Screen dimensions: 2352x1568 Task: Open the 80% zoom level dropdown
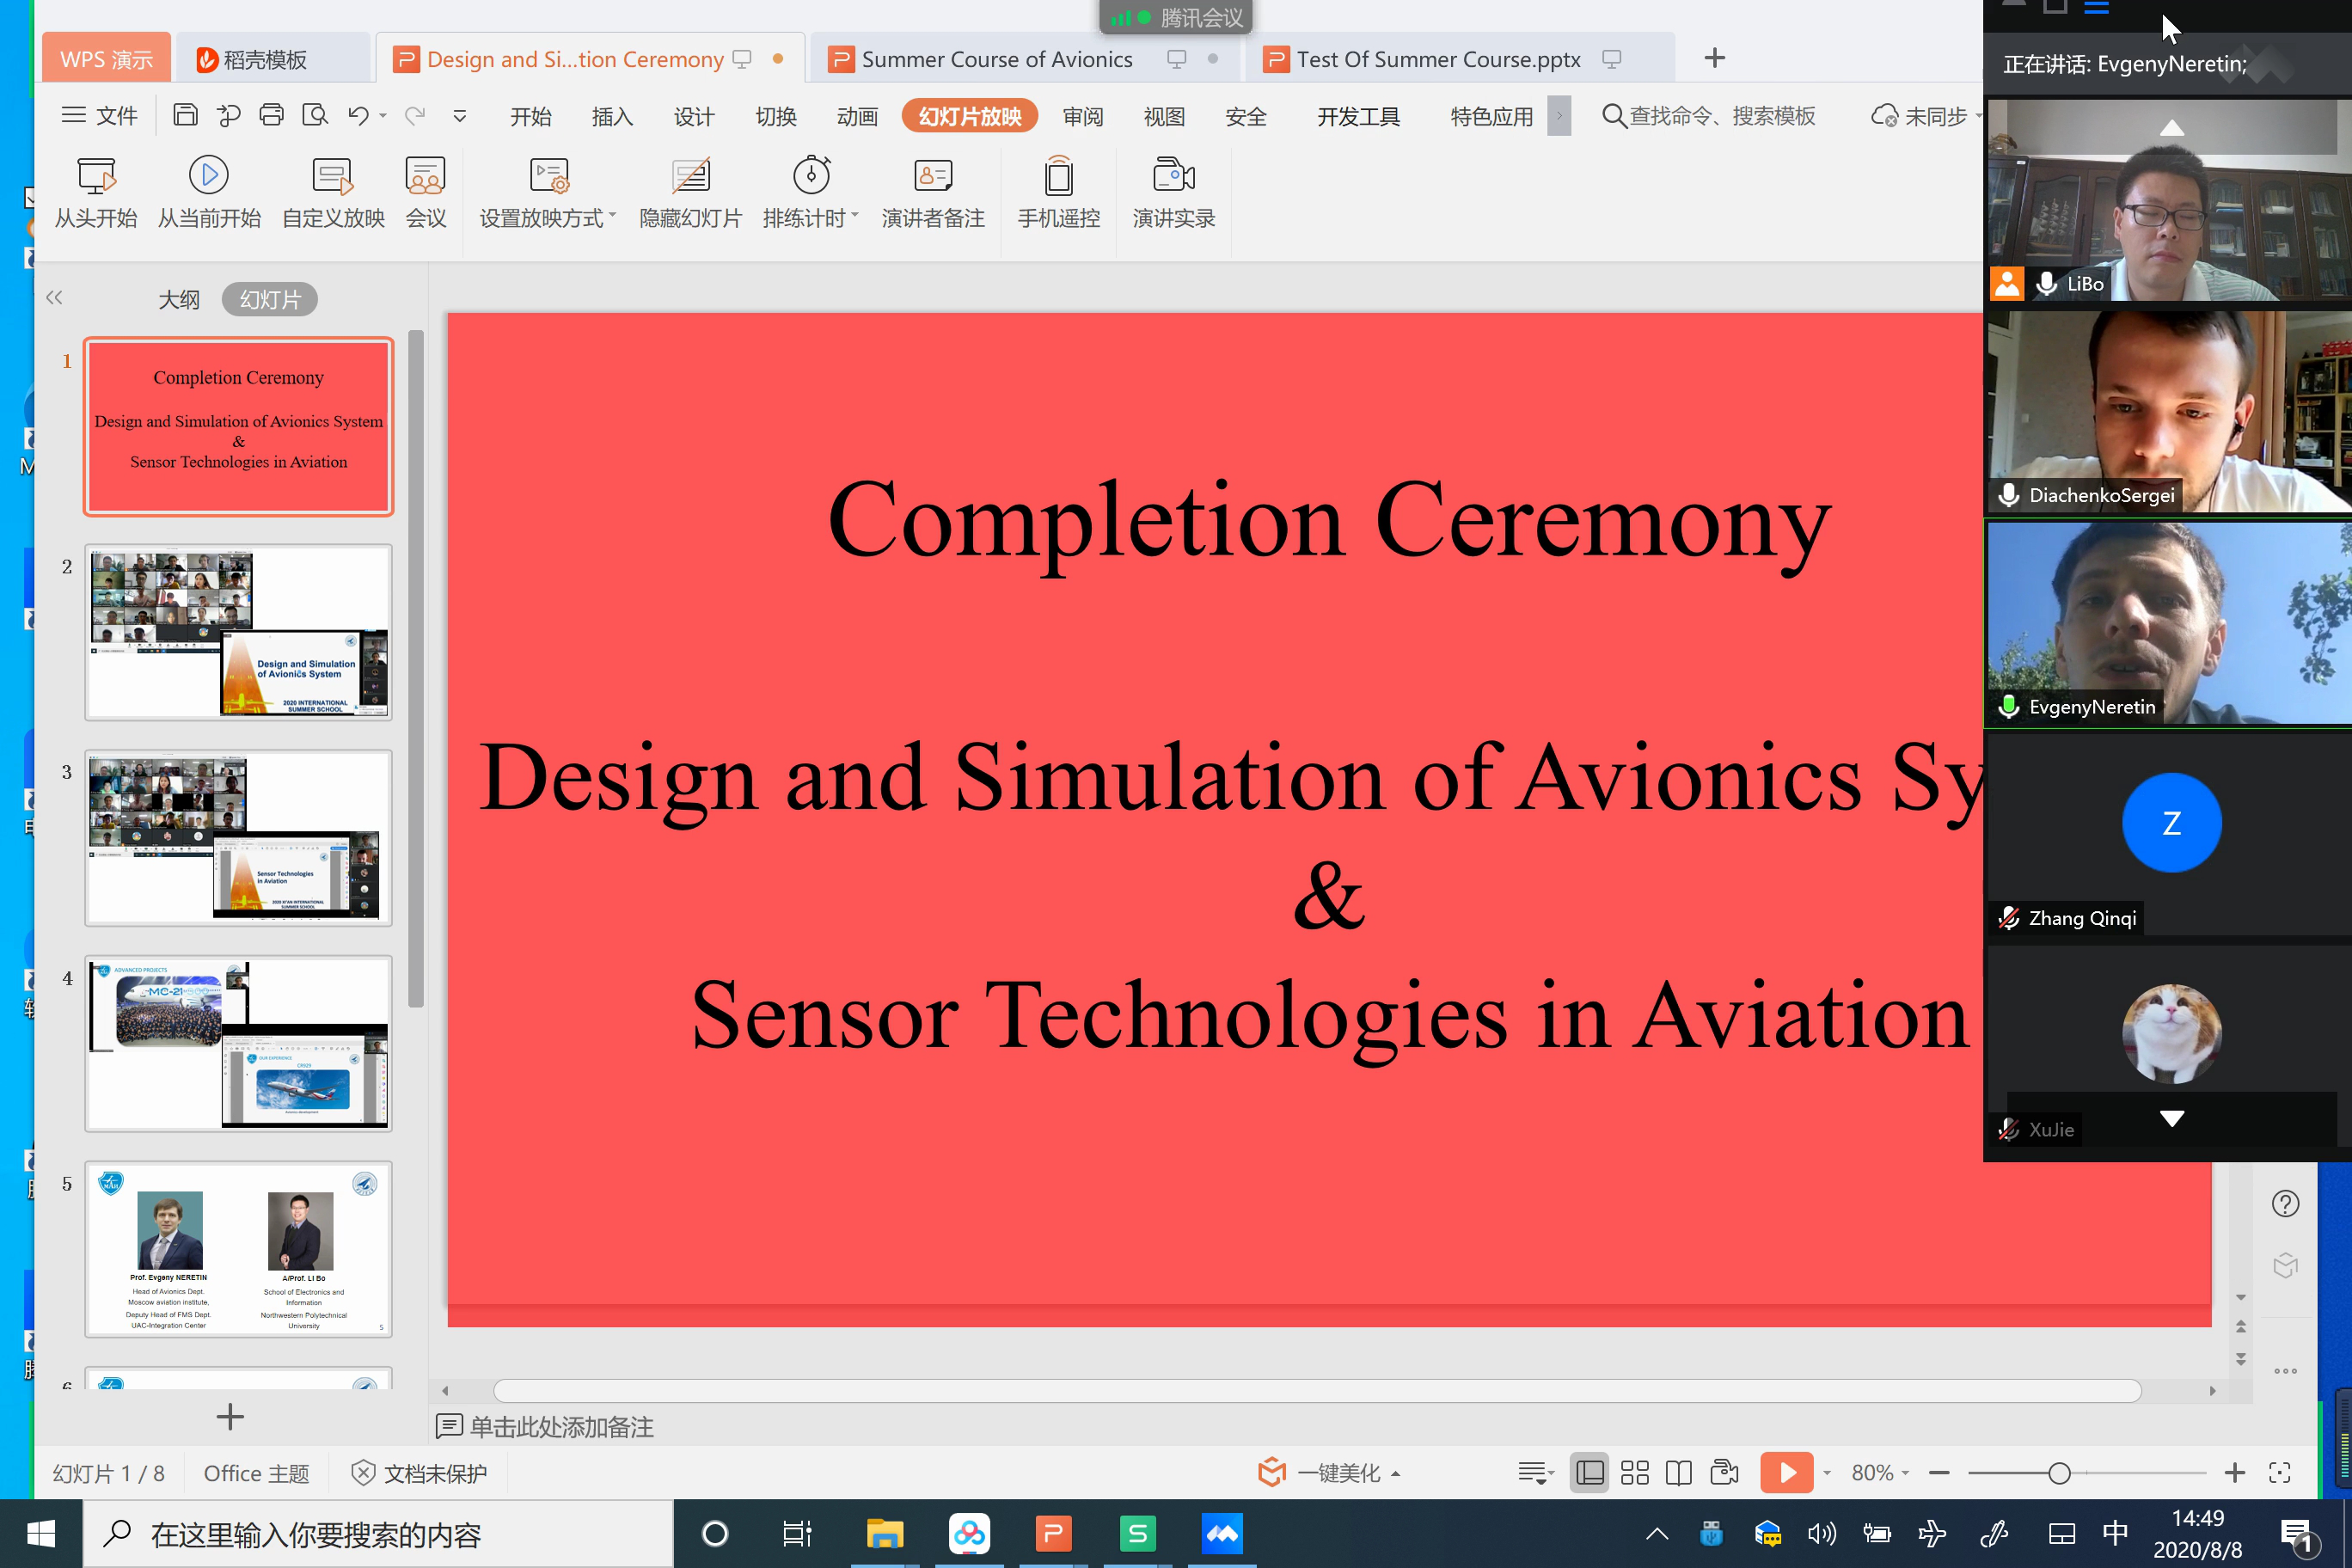1880,1472
